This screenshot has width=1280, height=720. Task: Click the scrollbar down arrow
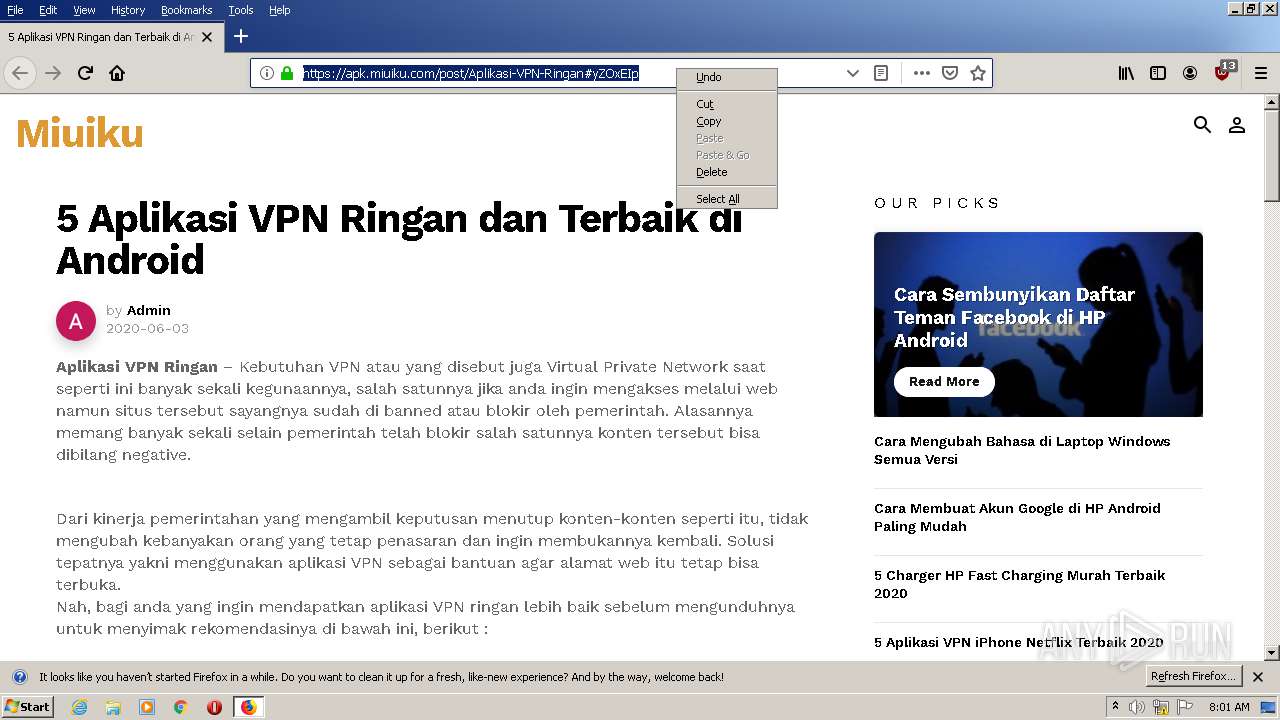pyautogui.click(x=1272, y=653)
